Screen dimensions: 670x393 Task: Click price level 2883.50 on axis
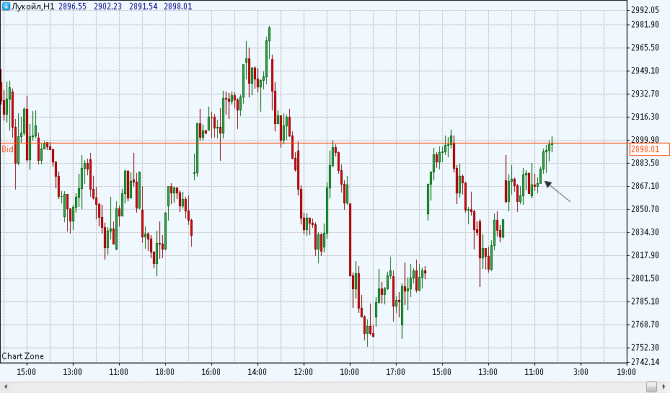pyautogui.click(x=645, y=163)
